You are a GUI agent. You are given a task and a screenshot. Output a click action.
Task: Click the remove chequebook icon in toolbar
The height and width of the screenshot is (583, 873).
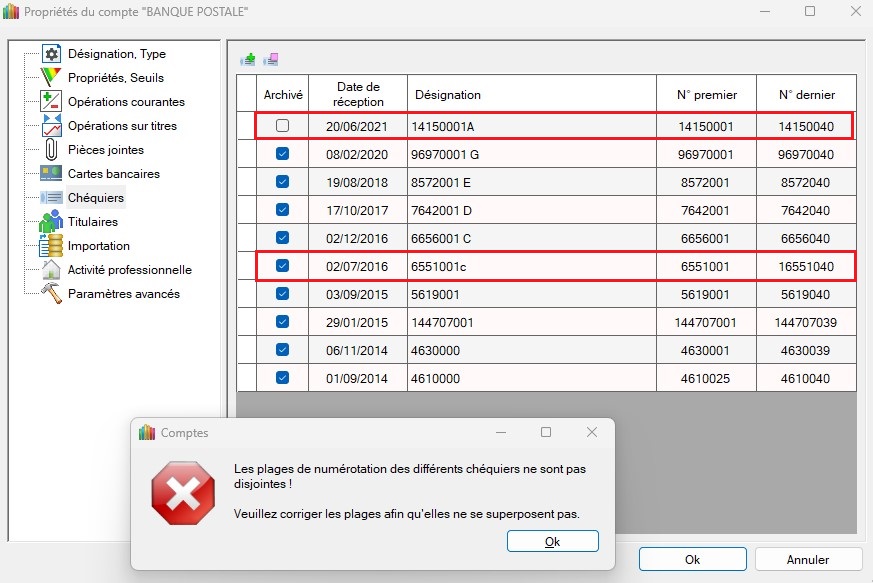[x=272, y=59]
